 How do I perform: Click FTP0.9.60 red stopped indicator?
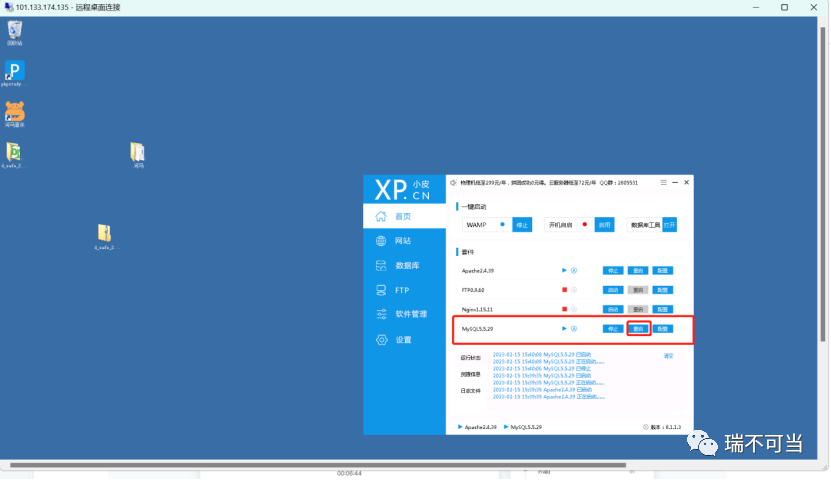[x=564, y=290]
